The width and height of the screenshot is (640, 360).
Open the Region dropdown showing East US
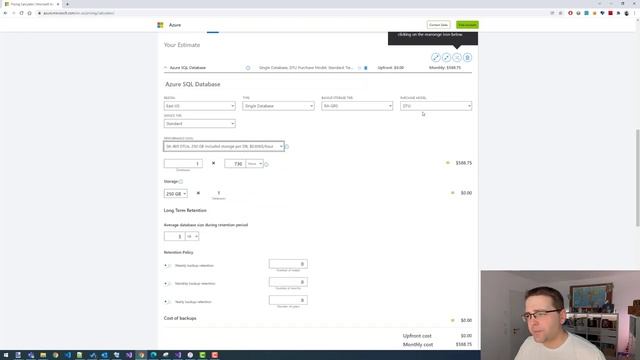click(200, 106)
